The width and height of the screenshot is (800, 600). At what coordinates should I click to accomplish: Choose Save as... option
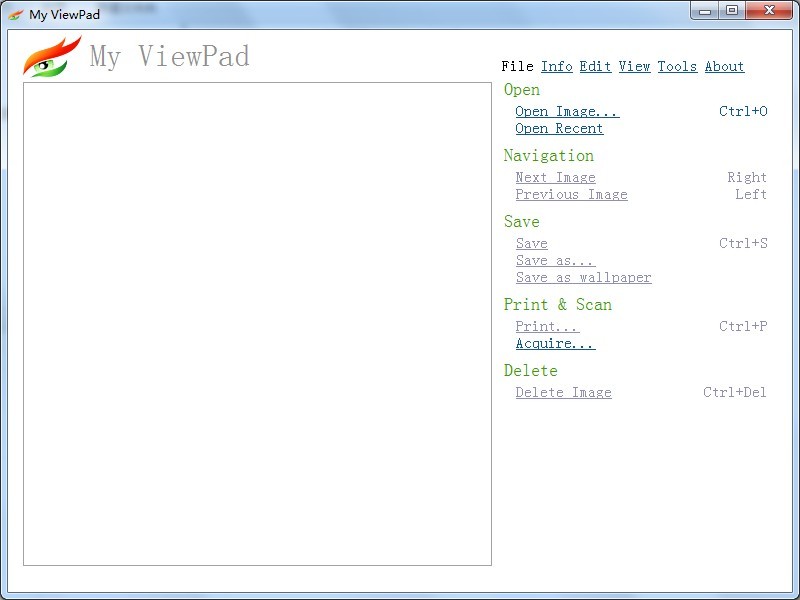pyautogui.click(x=554, y=260)
